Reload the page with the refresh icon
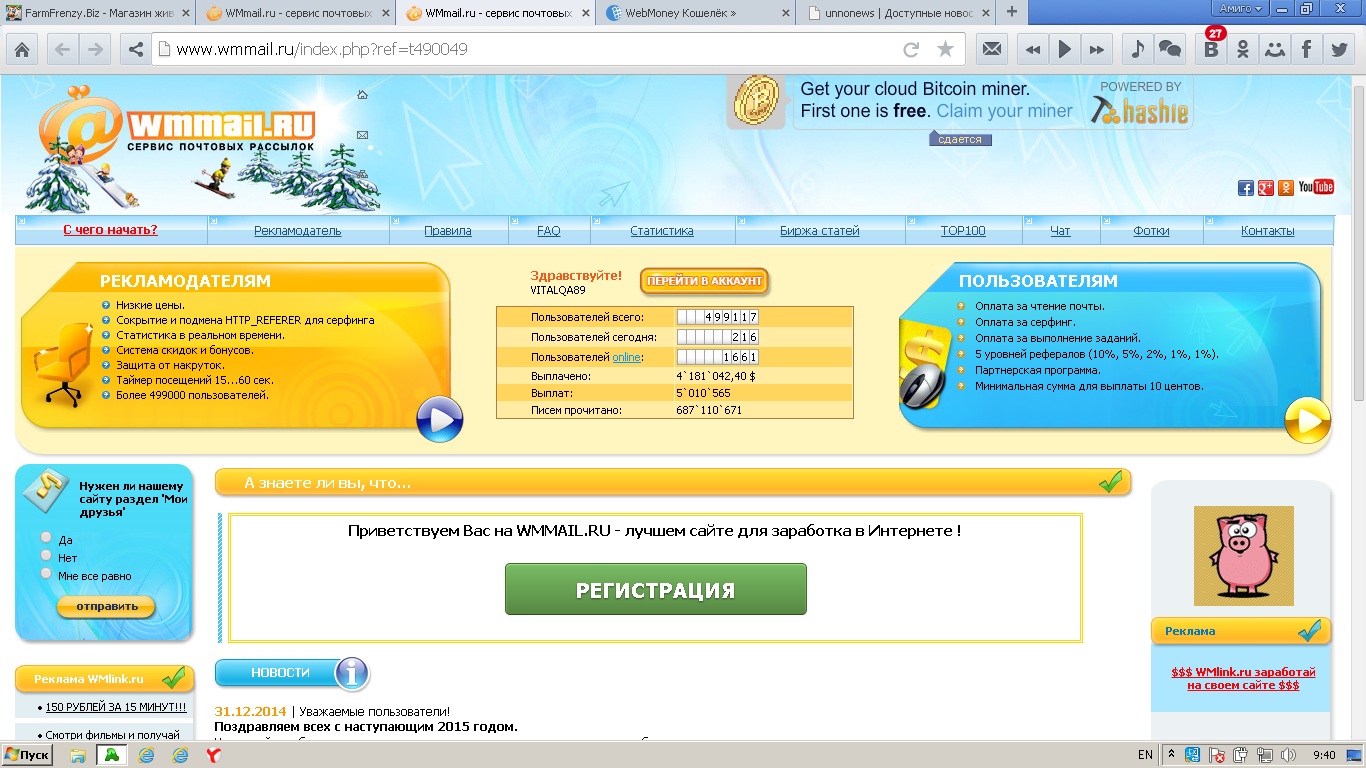The width and height of the screenshot is (1366, 768). pyautogui.click(x=911, y=49)
